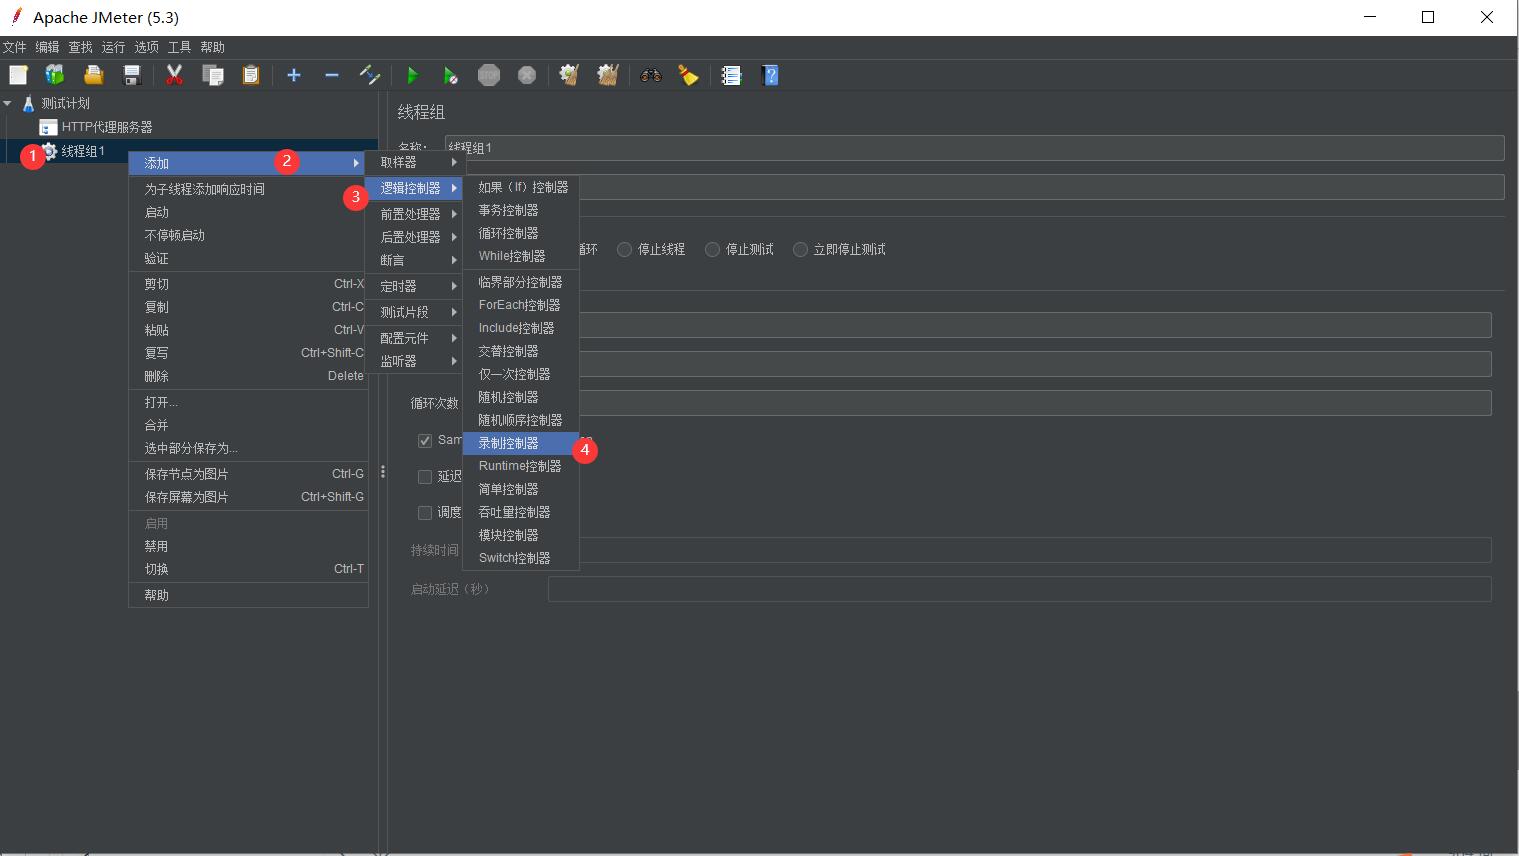Tick the 延迟 thread creation checkbox
This screenshot has height=856, width=1519.
pos(425,477)
